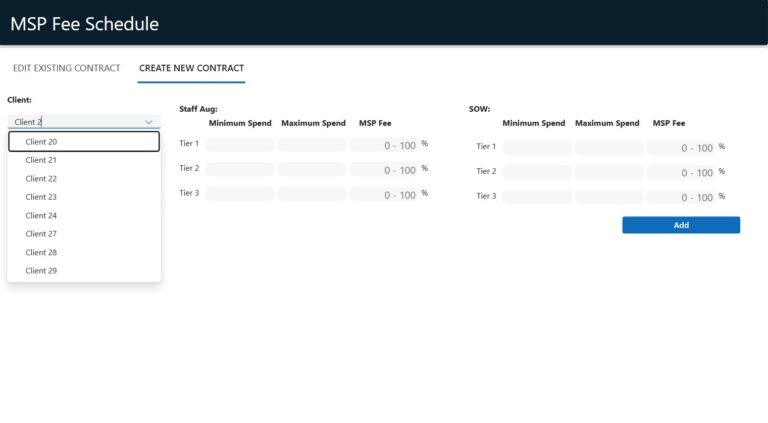Click SOW Tier 1 Minimum Spend field
The width and height of the screenshot is (768, 423).
point(537,148)
